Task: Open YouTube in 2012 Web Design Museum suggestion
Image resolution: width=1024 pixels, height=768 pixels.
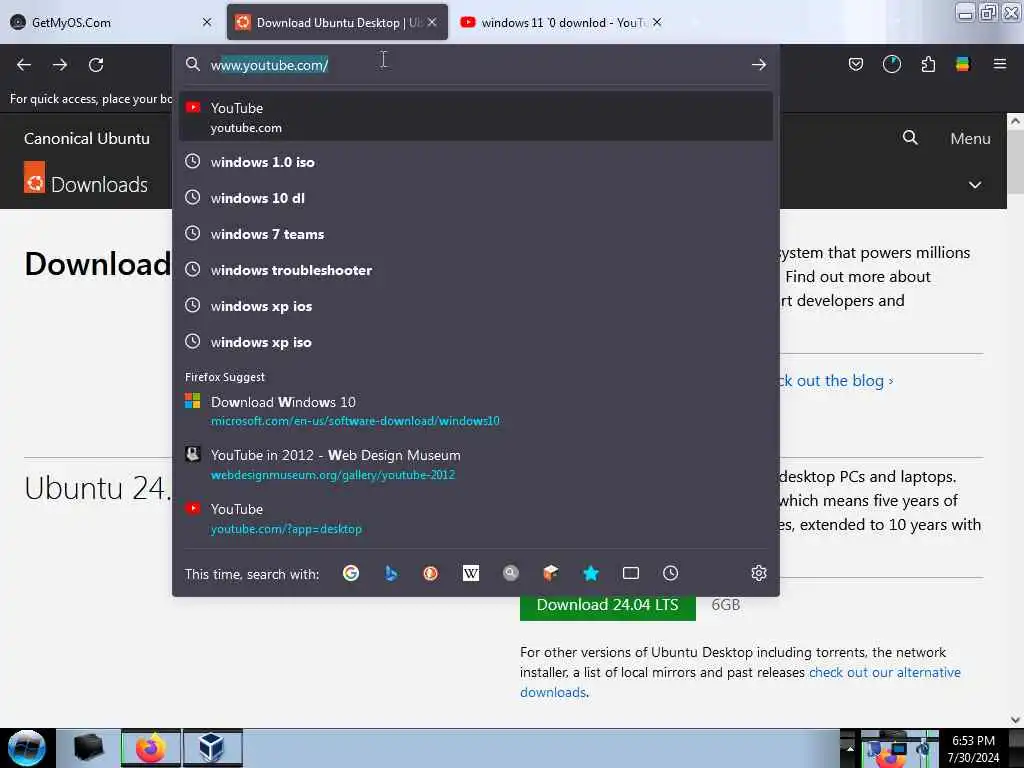Action: click(475, 464)
